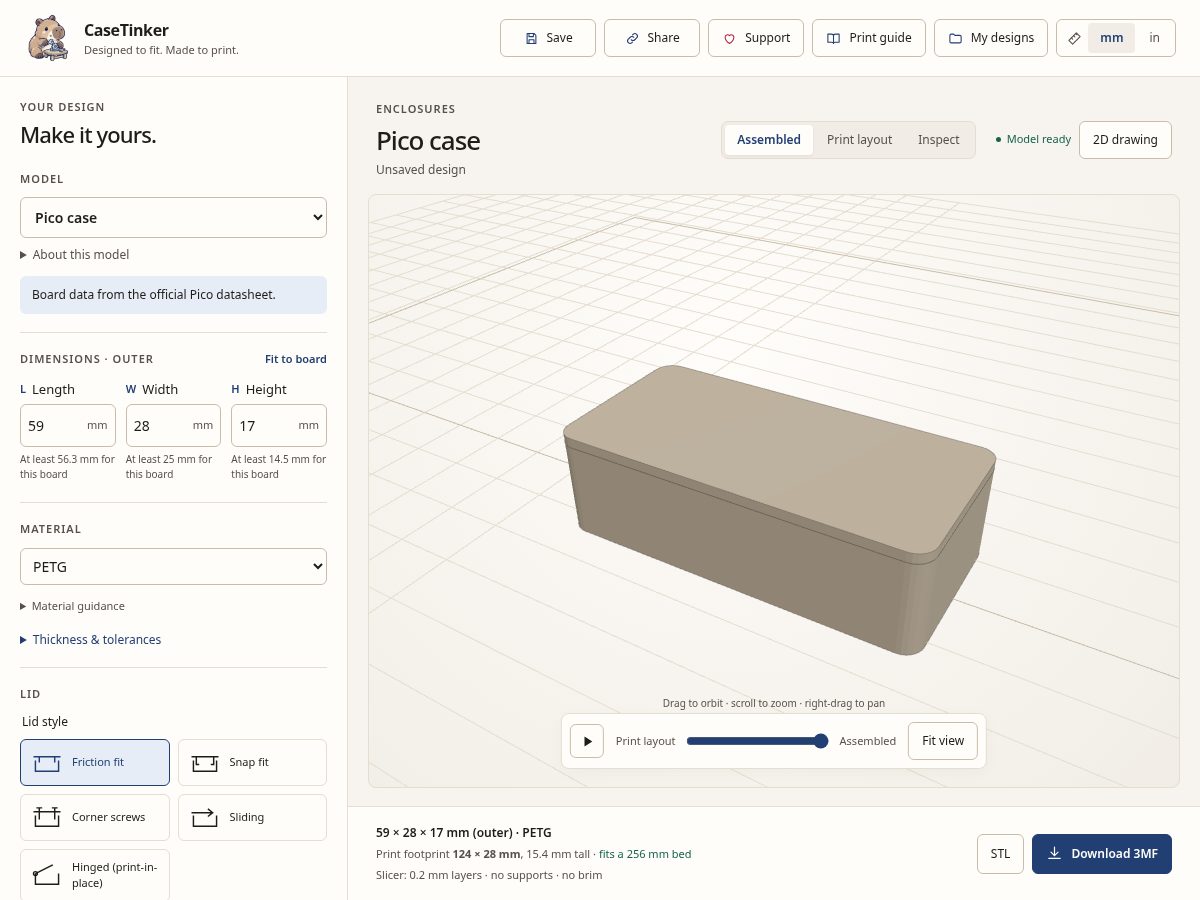The width and height of the screenshot is (1200, 900).
Task: Choose the Hinged print-in-place lid style
Action: [95, 875]
